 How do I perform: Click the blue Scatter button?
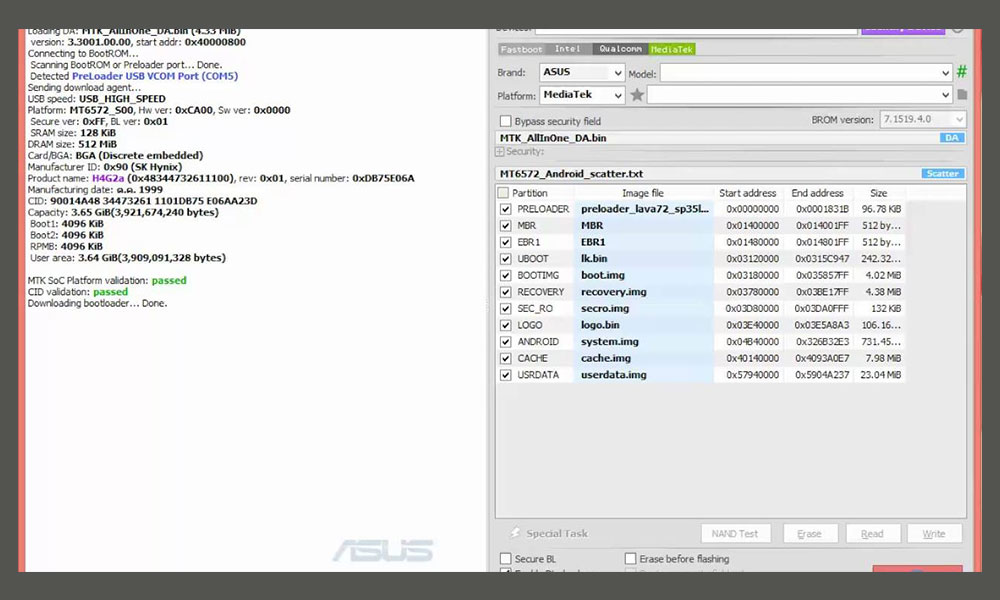[943, 173]
